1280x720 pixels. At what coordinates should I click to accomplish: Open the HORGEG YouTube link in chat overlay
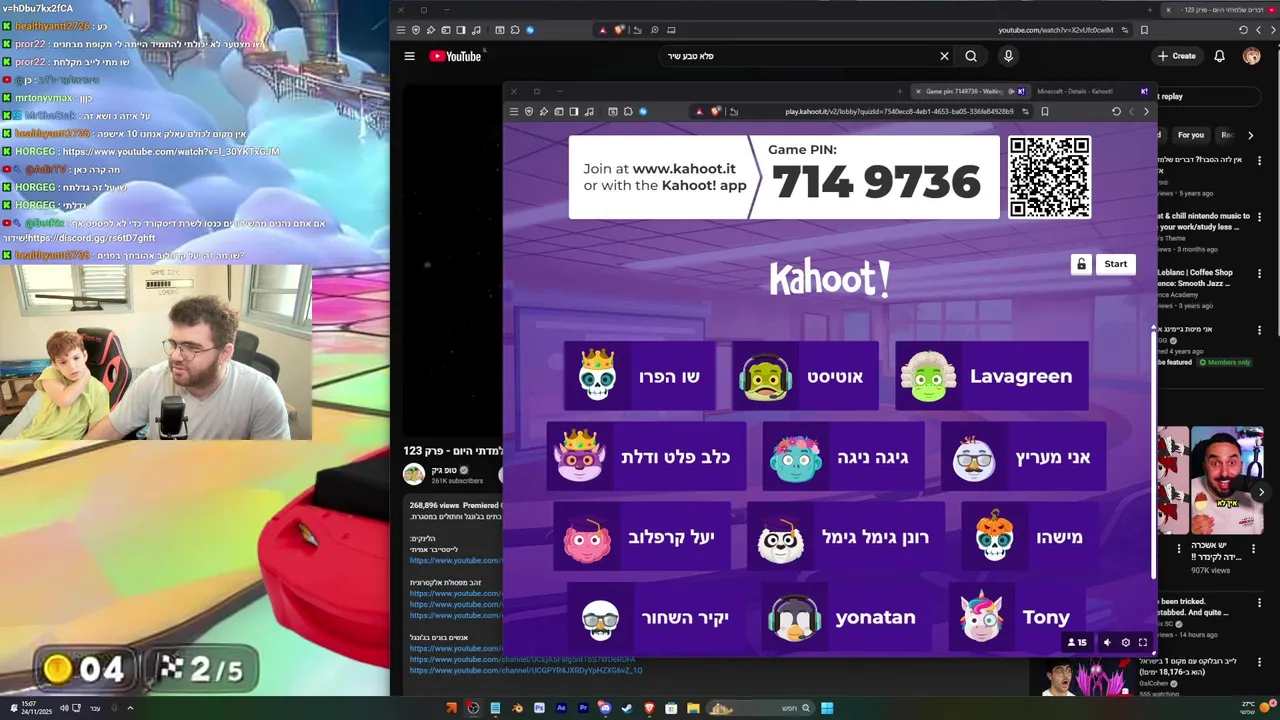pos(171,151)
